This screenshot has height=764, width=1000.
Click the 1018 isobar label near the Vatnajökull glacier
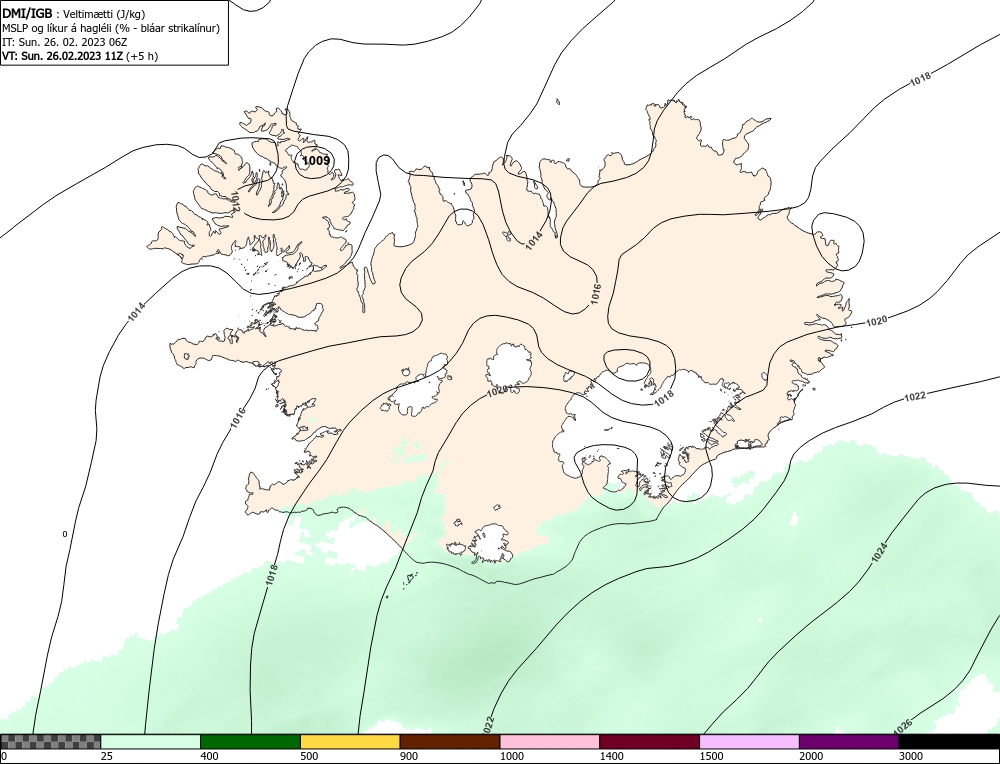click(x=664, y=397)
